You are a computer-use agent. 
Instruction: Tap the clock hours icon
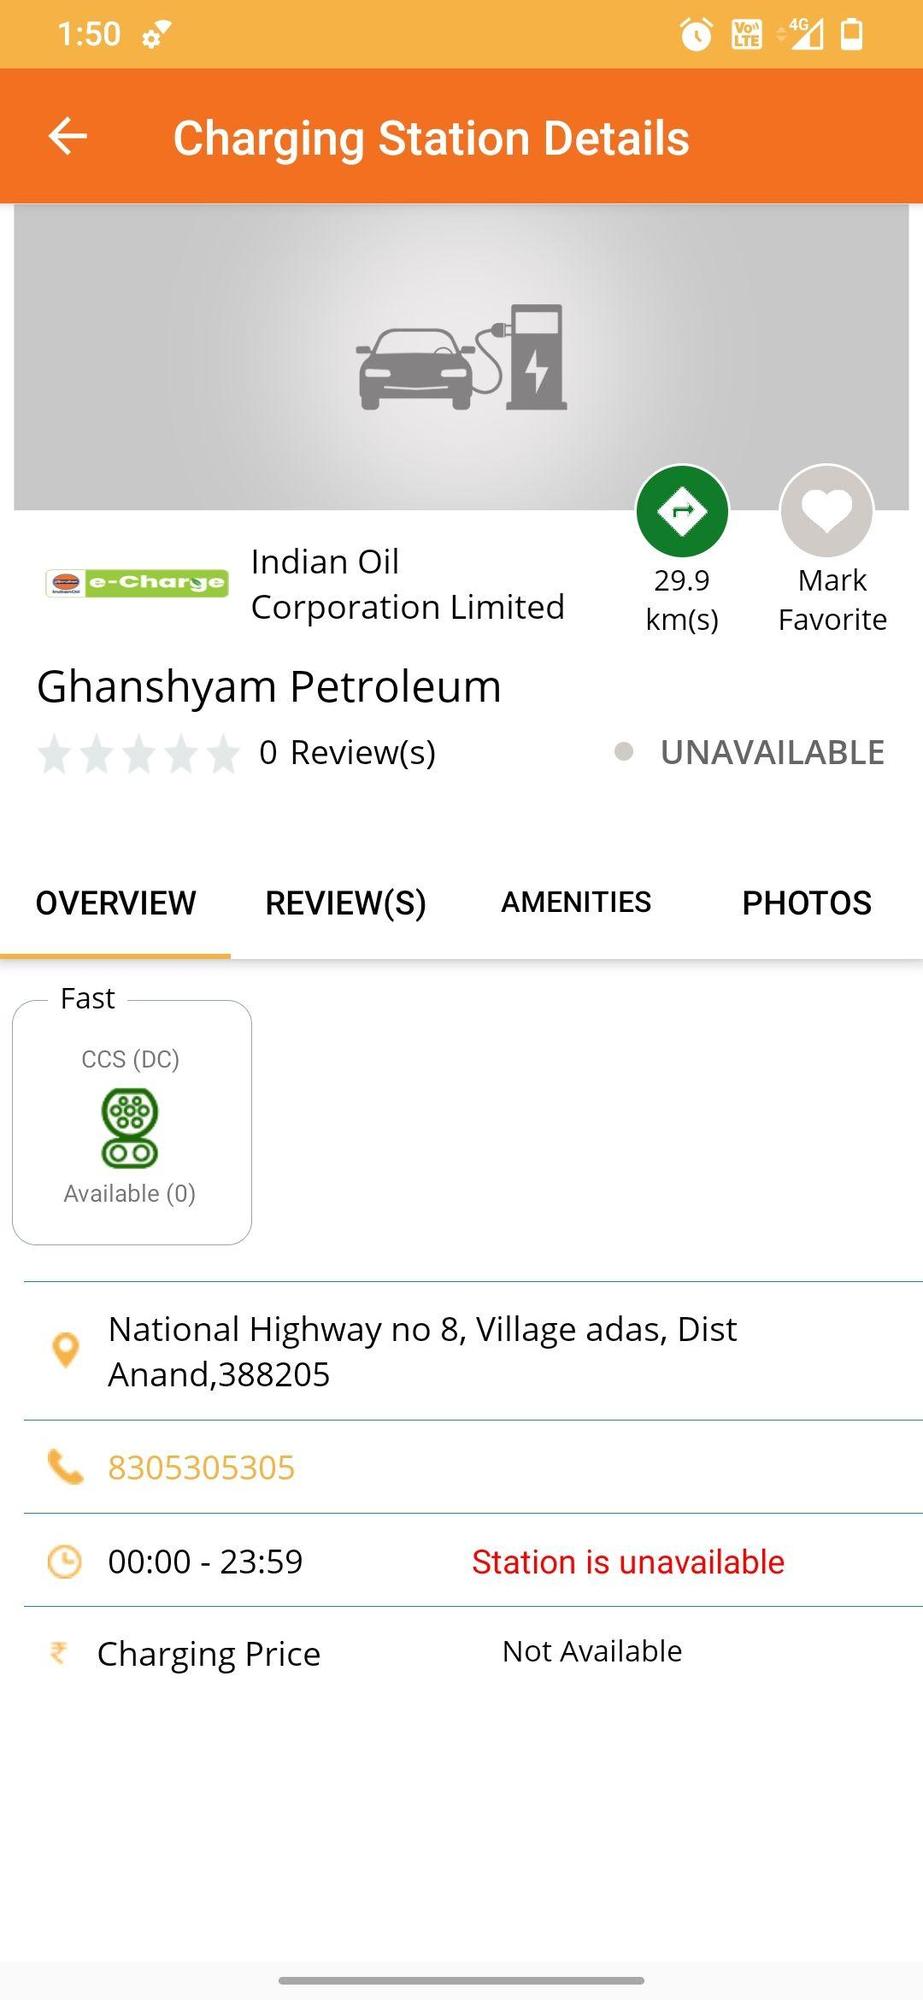point(65,1561)
